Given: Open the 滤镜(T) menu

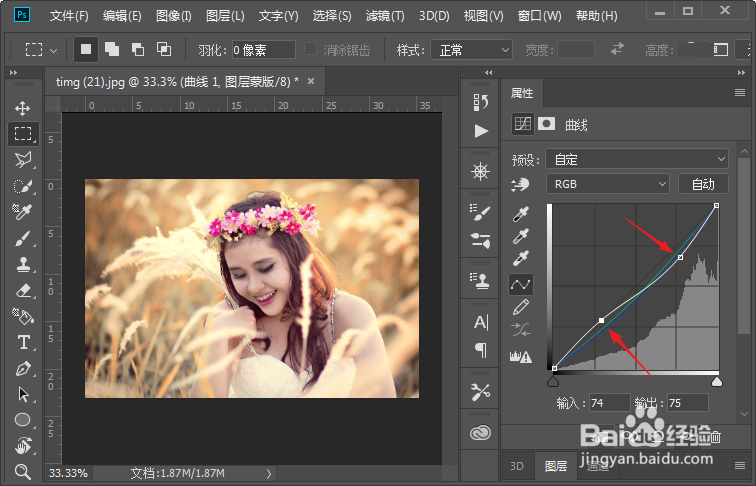Looking at the screenshot, I should (x=385, y=16).
